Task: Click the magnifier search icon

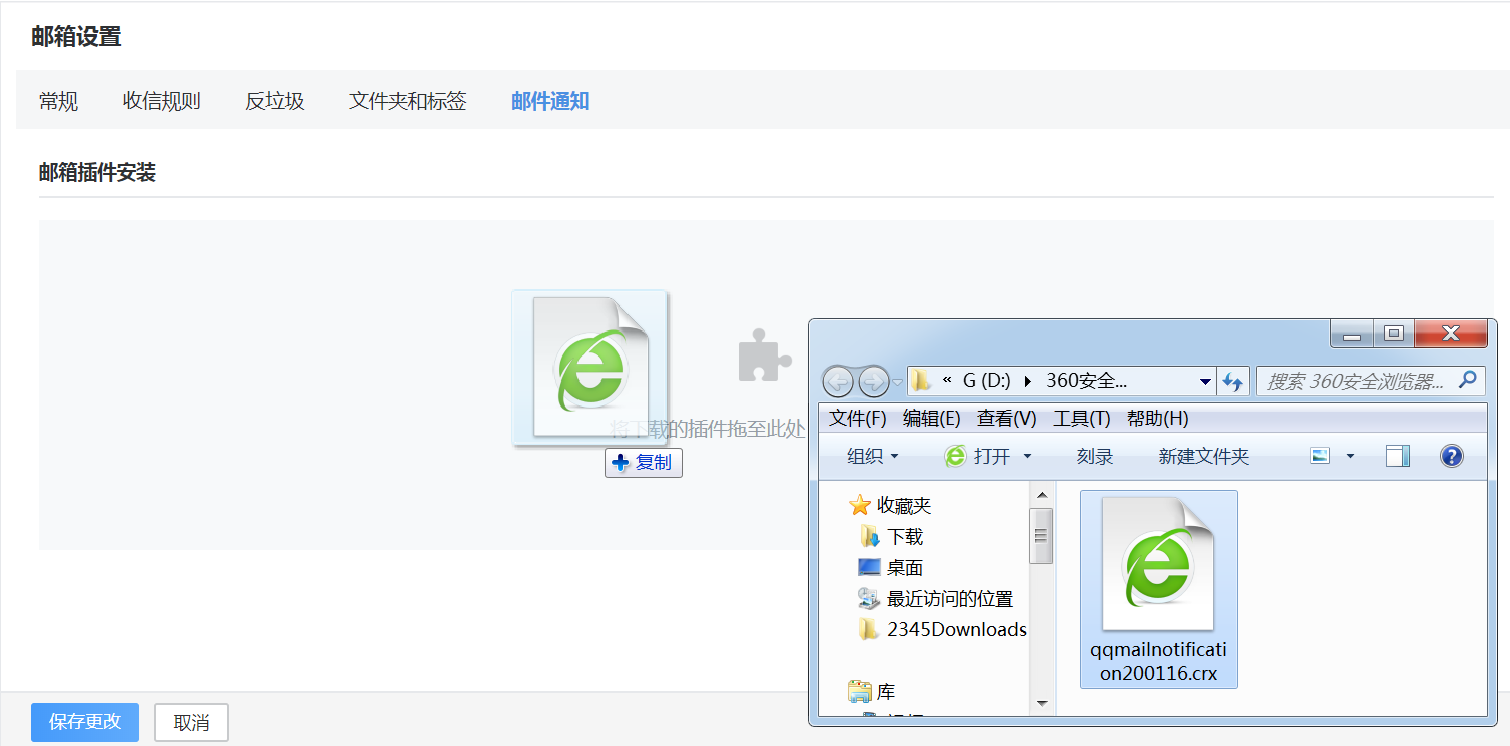Action: tap(1468, 380)
